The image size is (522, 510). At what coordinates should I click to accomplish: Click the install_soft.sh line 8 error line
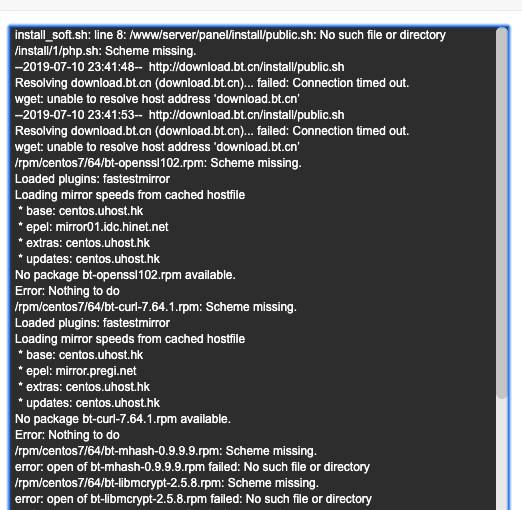click(230, 35)
